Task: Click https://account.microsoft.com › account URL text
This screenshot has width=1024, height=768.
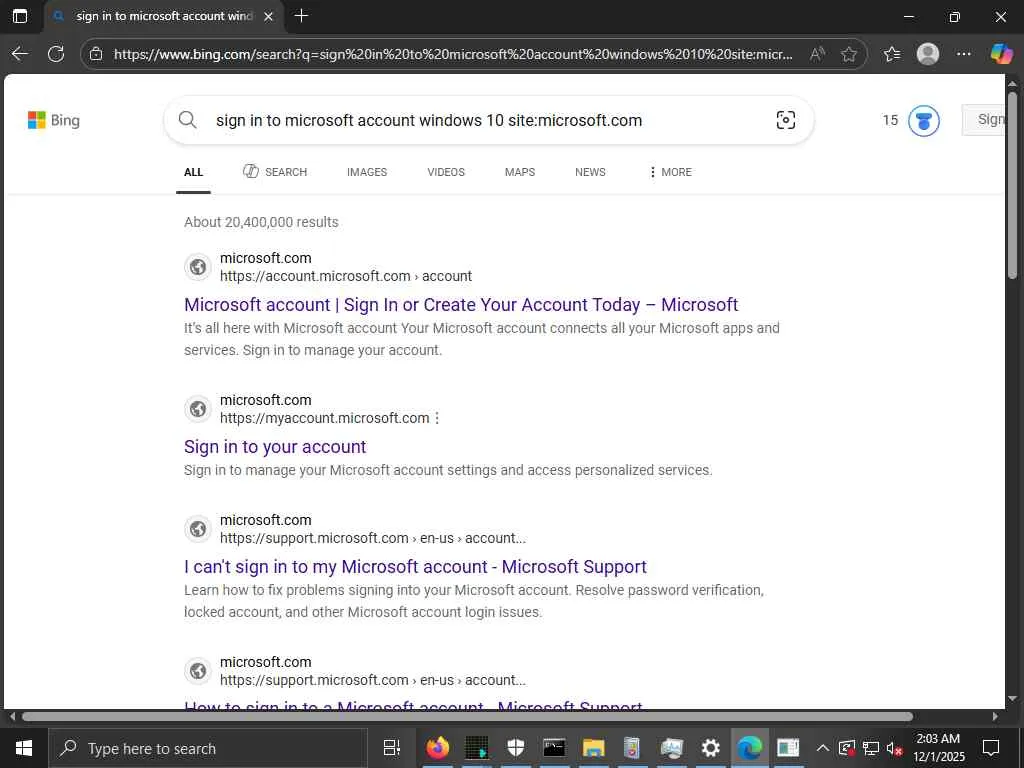Action: [x=345, y=276]
